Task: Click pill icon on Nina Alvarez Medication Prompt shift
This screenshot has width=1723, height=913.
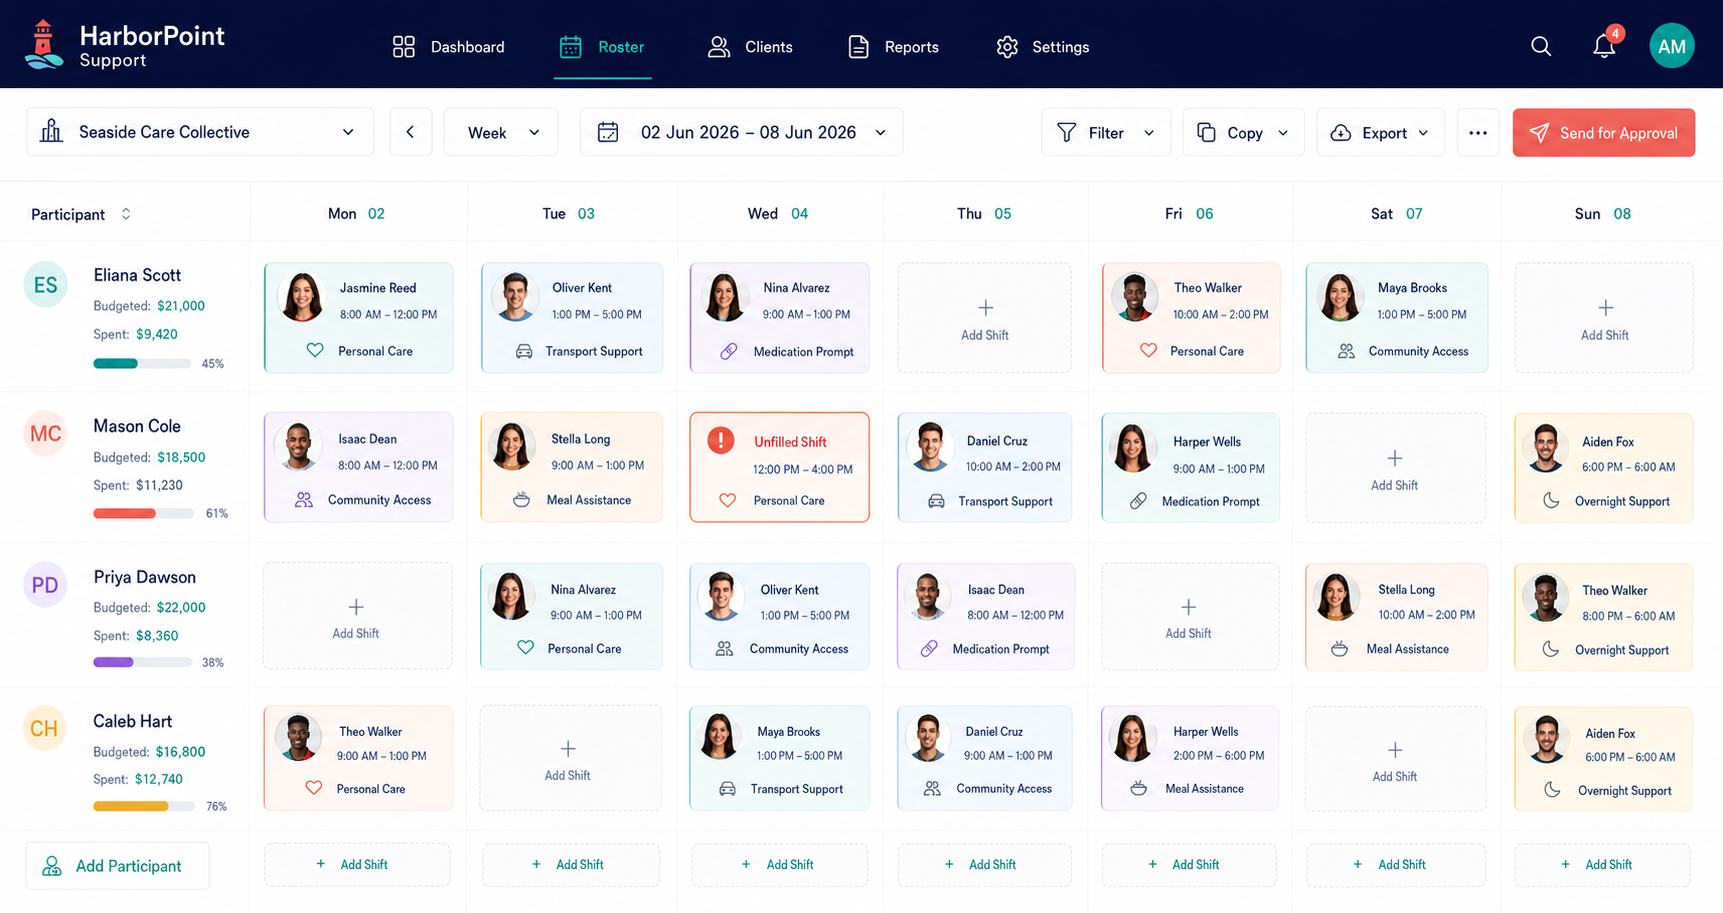Action: click(x=729, y=351)
